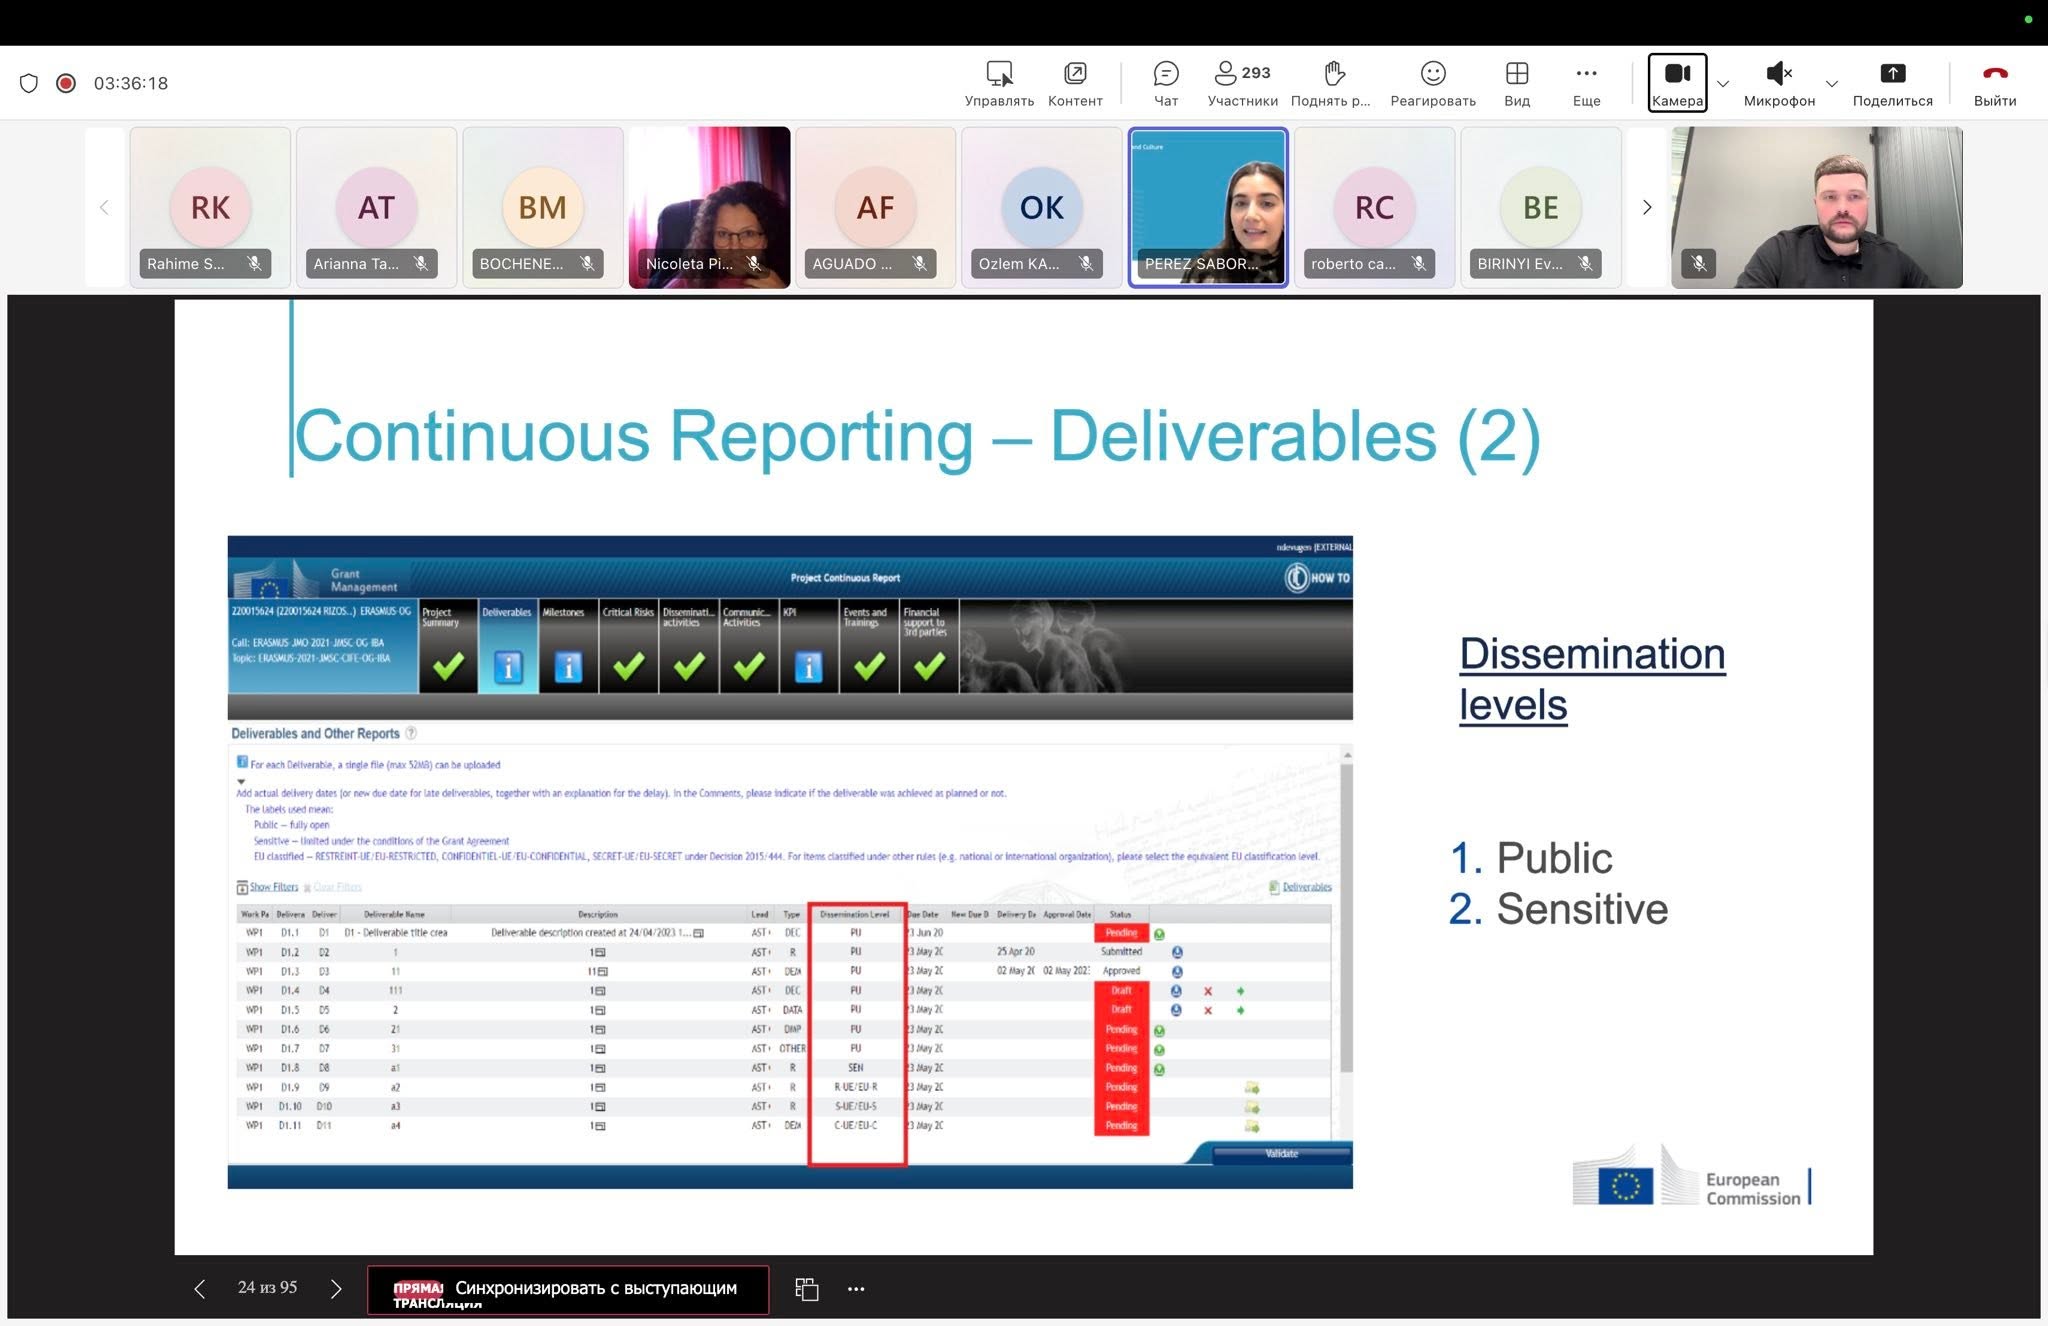Open the Управлять (Manage) control

998,83
